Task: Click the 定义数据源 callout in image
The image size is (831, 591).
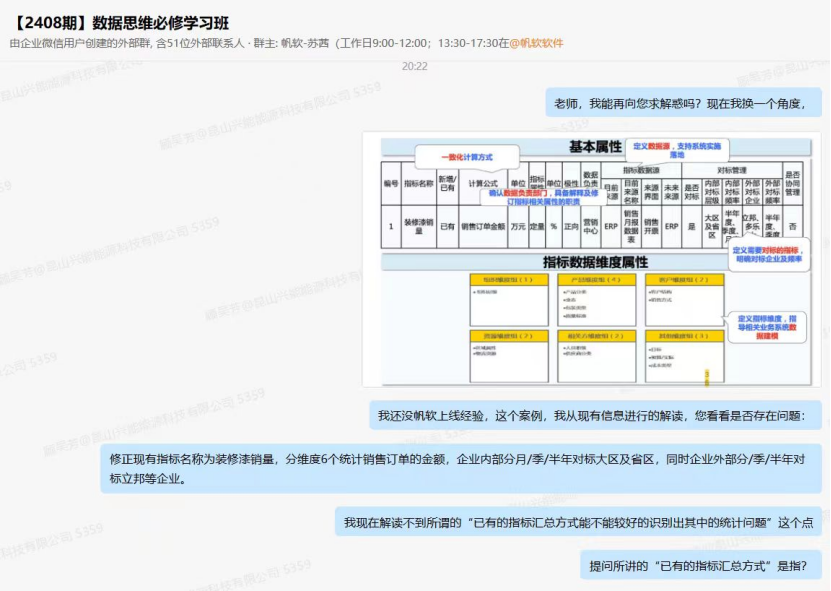Action: tap(675, 151)
